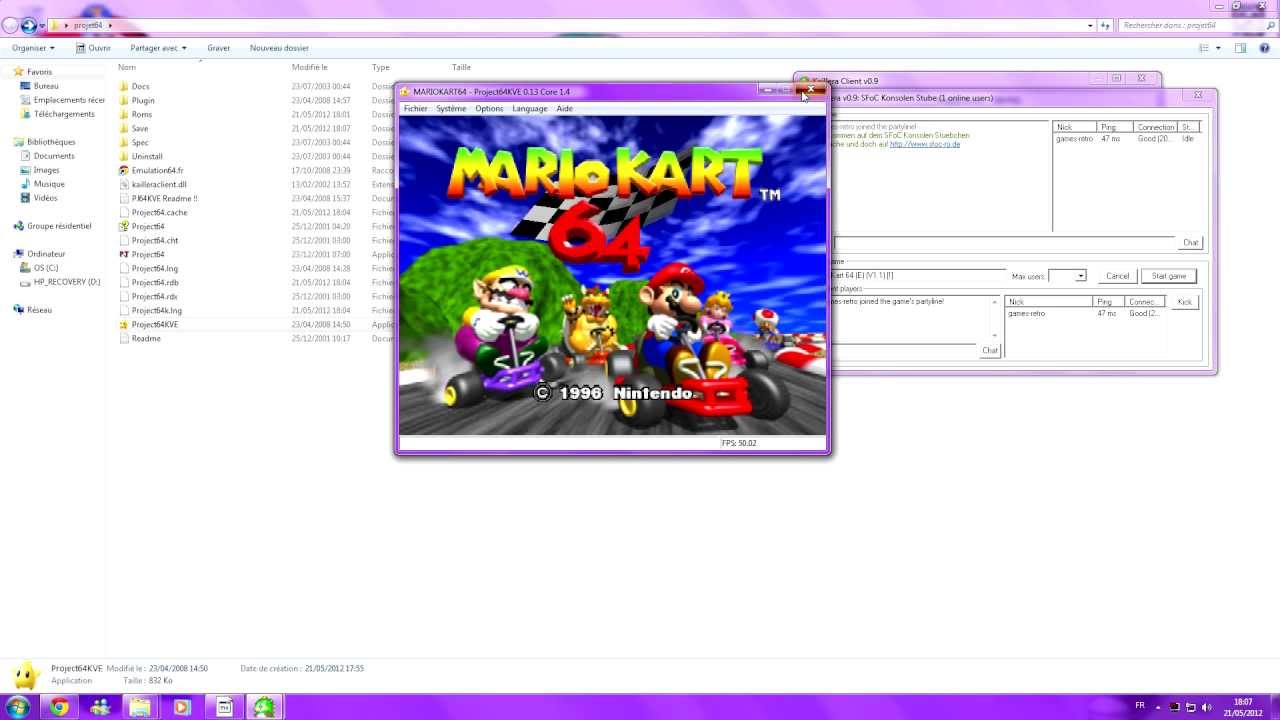Click Start game in Kaillera window
The image size is (1280, 720).
1169,276
